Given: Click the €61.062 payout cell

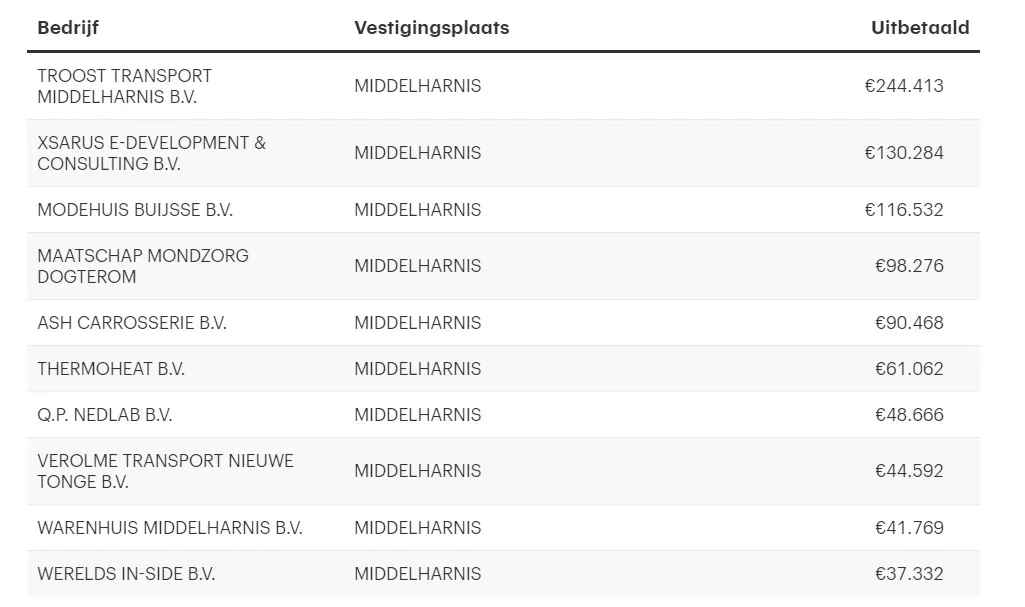Looking at the screenshot, I should pos(909,369).
